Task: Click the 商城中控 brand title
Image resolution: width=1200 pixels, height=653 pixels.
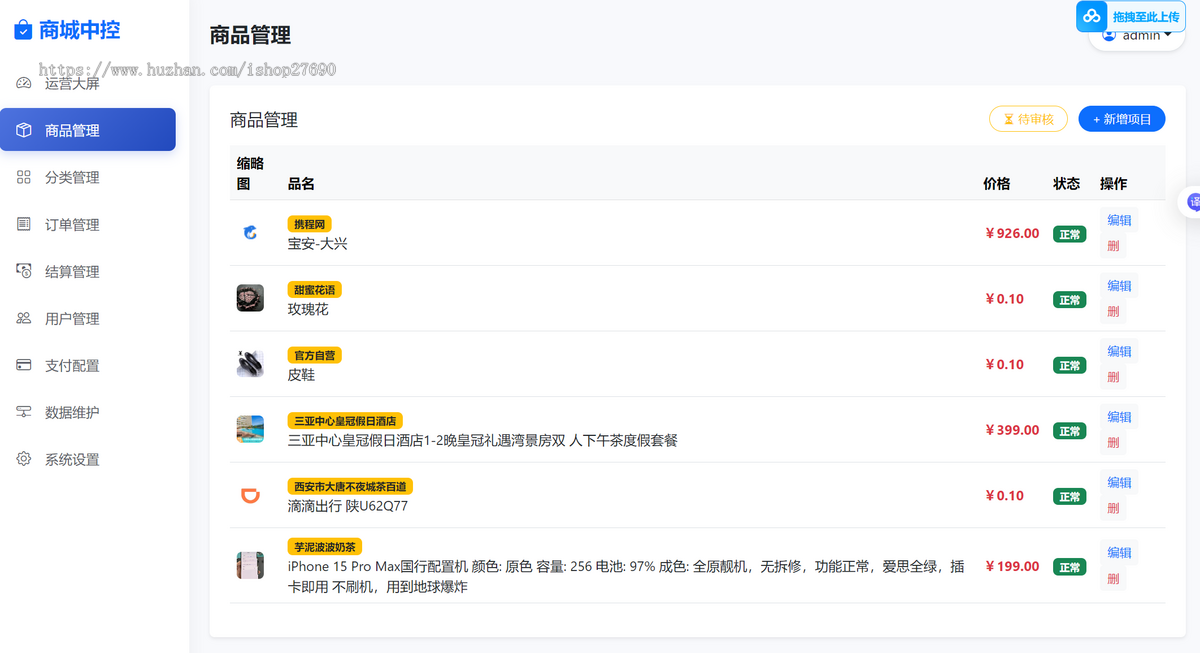Action: [79, 31]
